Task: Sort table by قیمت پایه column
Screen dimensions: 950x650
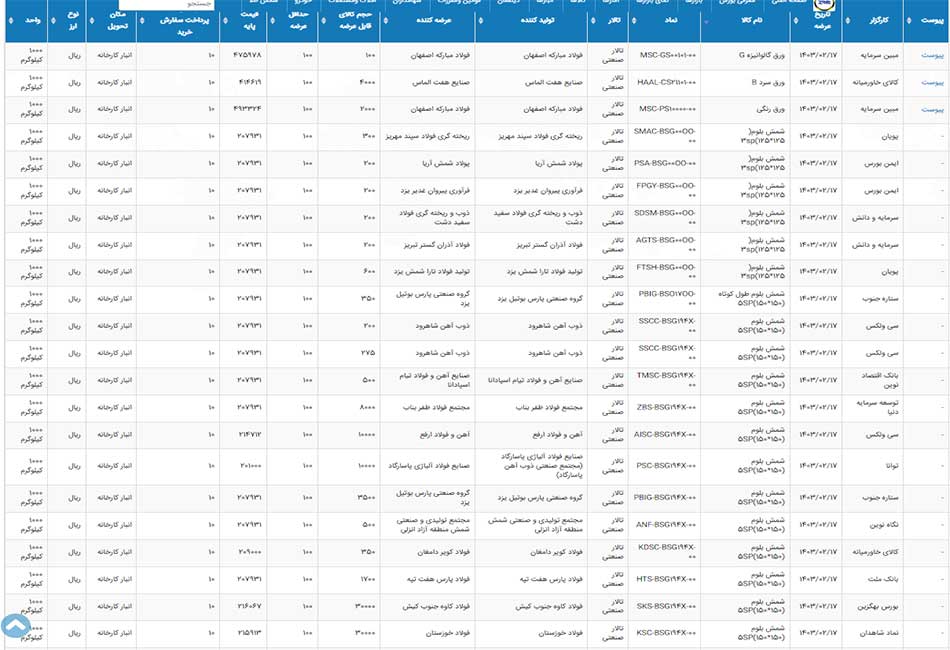Action: (243, 21)
